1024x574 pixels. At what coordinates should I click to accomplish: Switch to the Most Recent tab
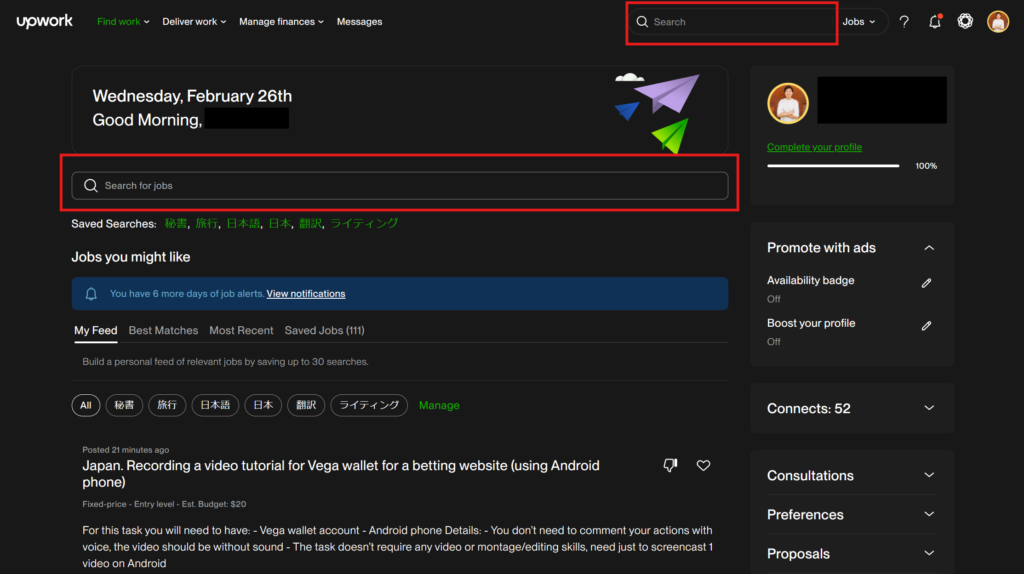coord(241,330)
